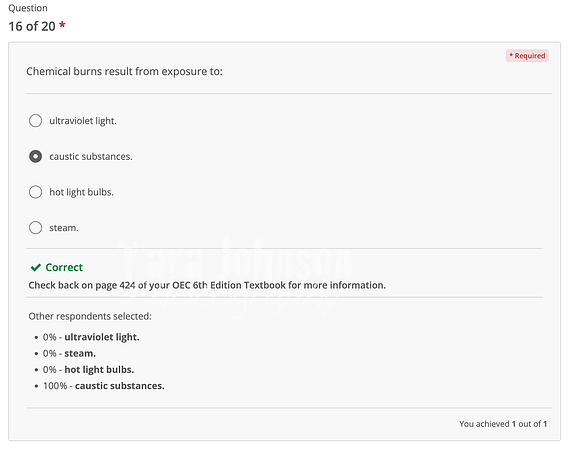Select the ultraviolet light radio button

[x=35, y=121]
